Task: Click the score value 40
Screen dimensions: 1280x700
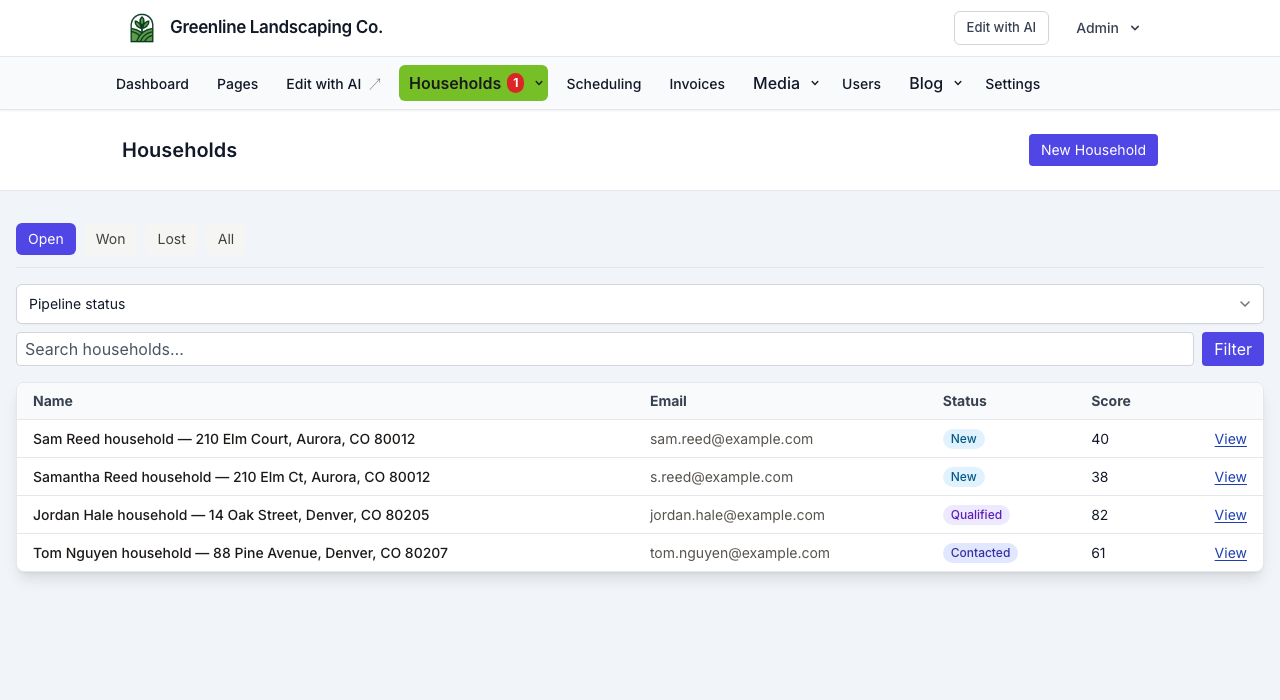Action: [1100, 439]
